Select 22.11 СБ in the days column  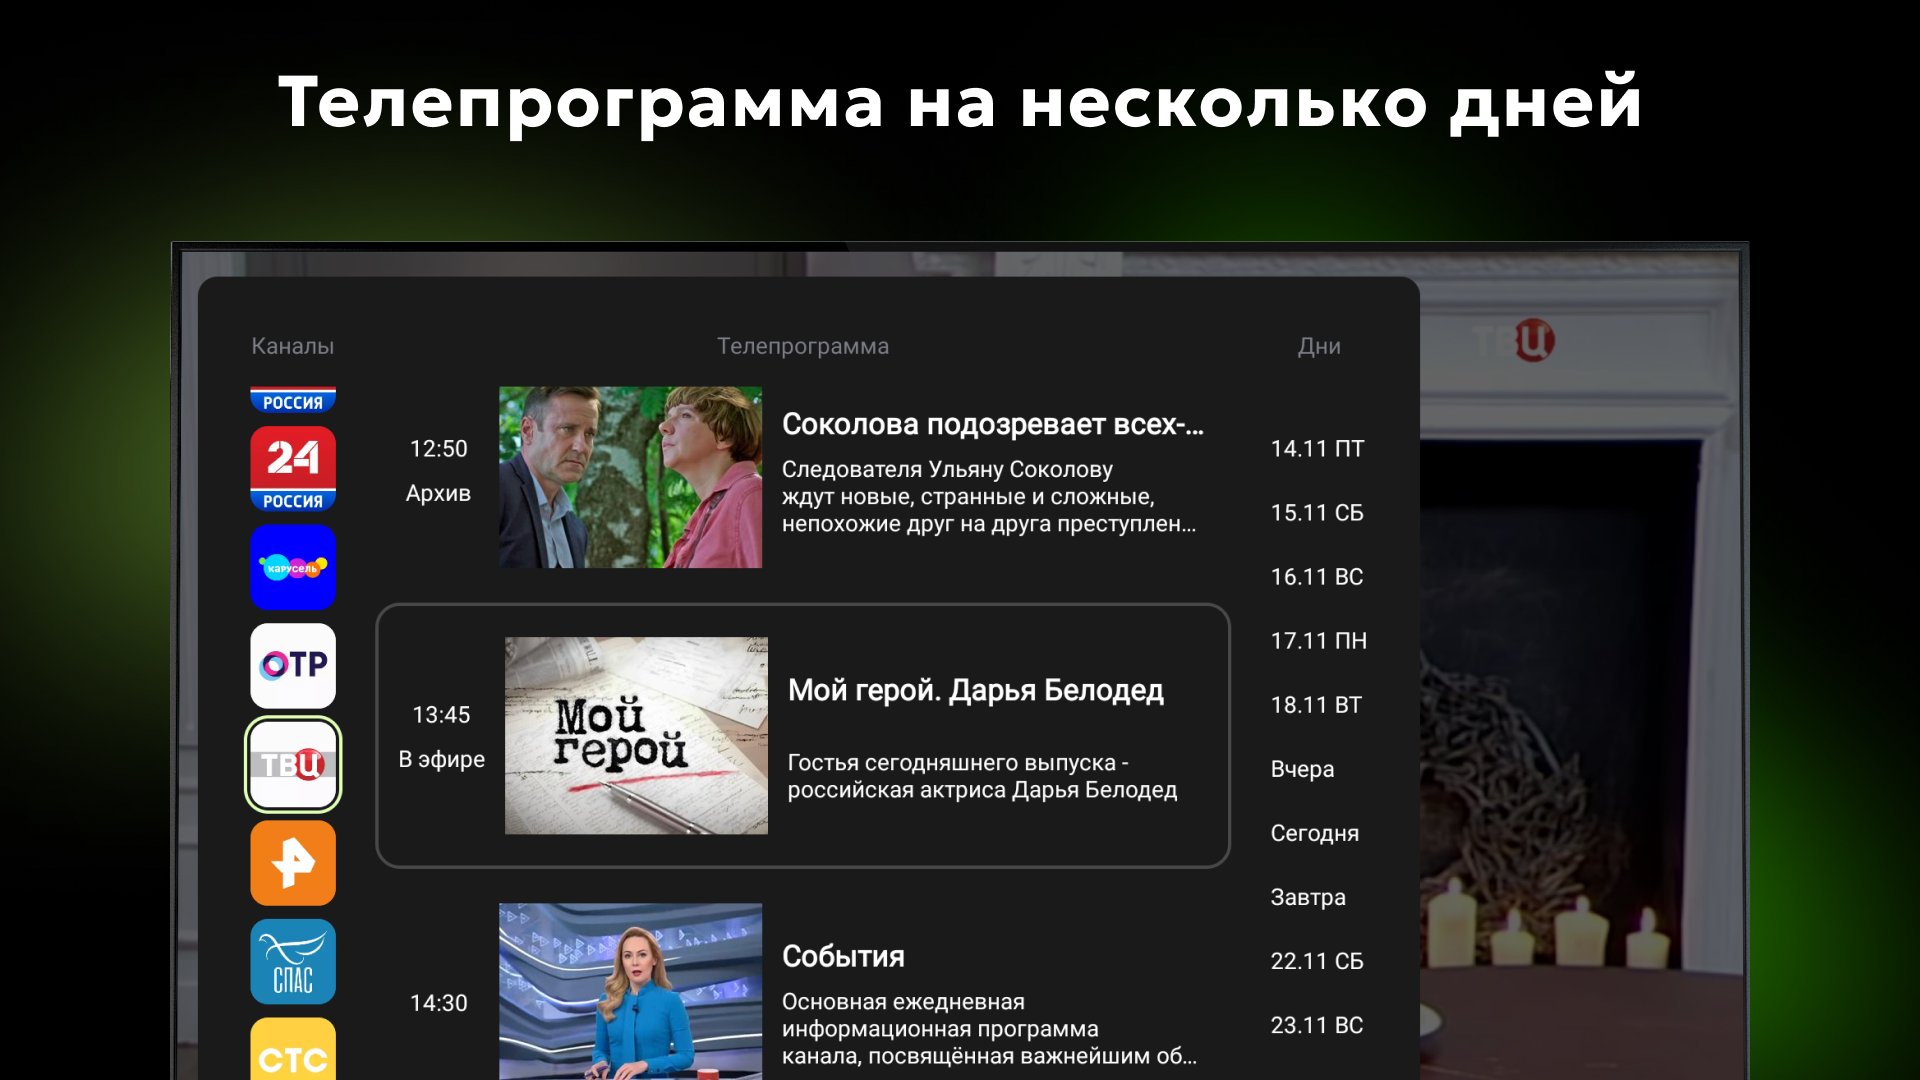tap(1316, 961)
